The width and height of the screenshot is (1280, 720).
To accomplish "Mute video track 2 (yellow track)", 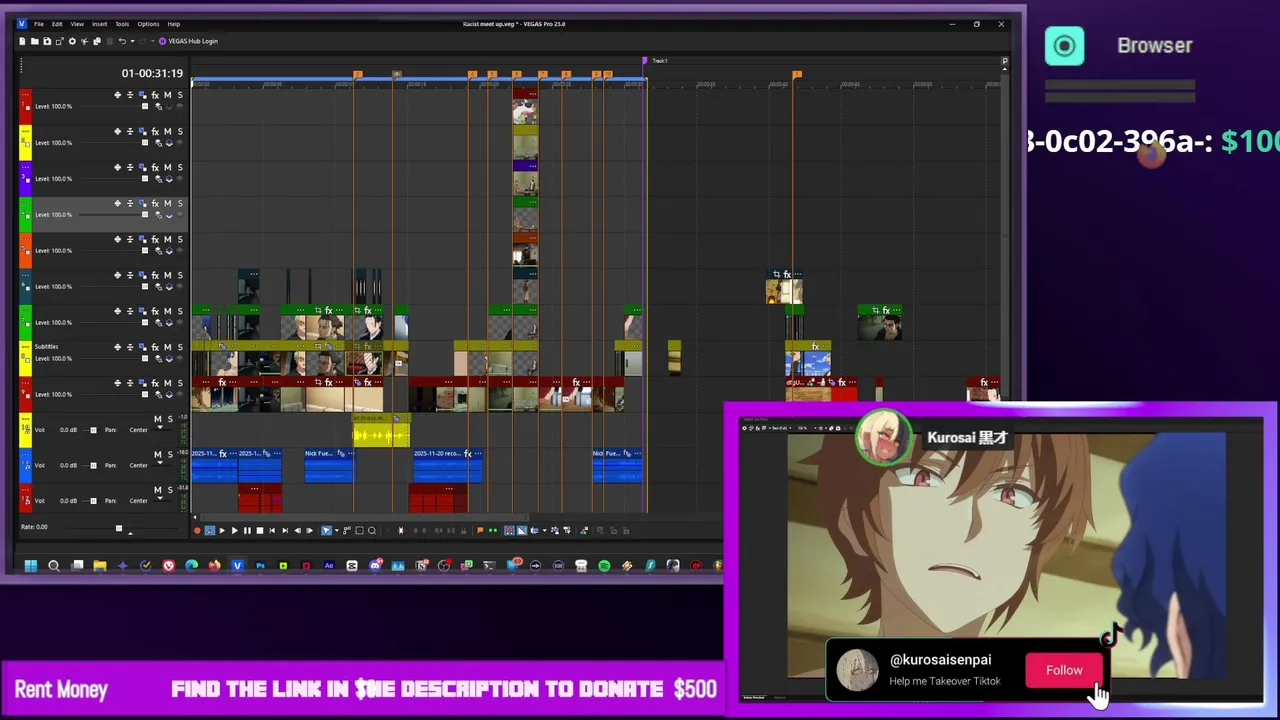I will pos(167,131).
